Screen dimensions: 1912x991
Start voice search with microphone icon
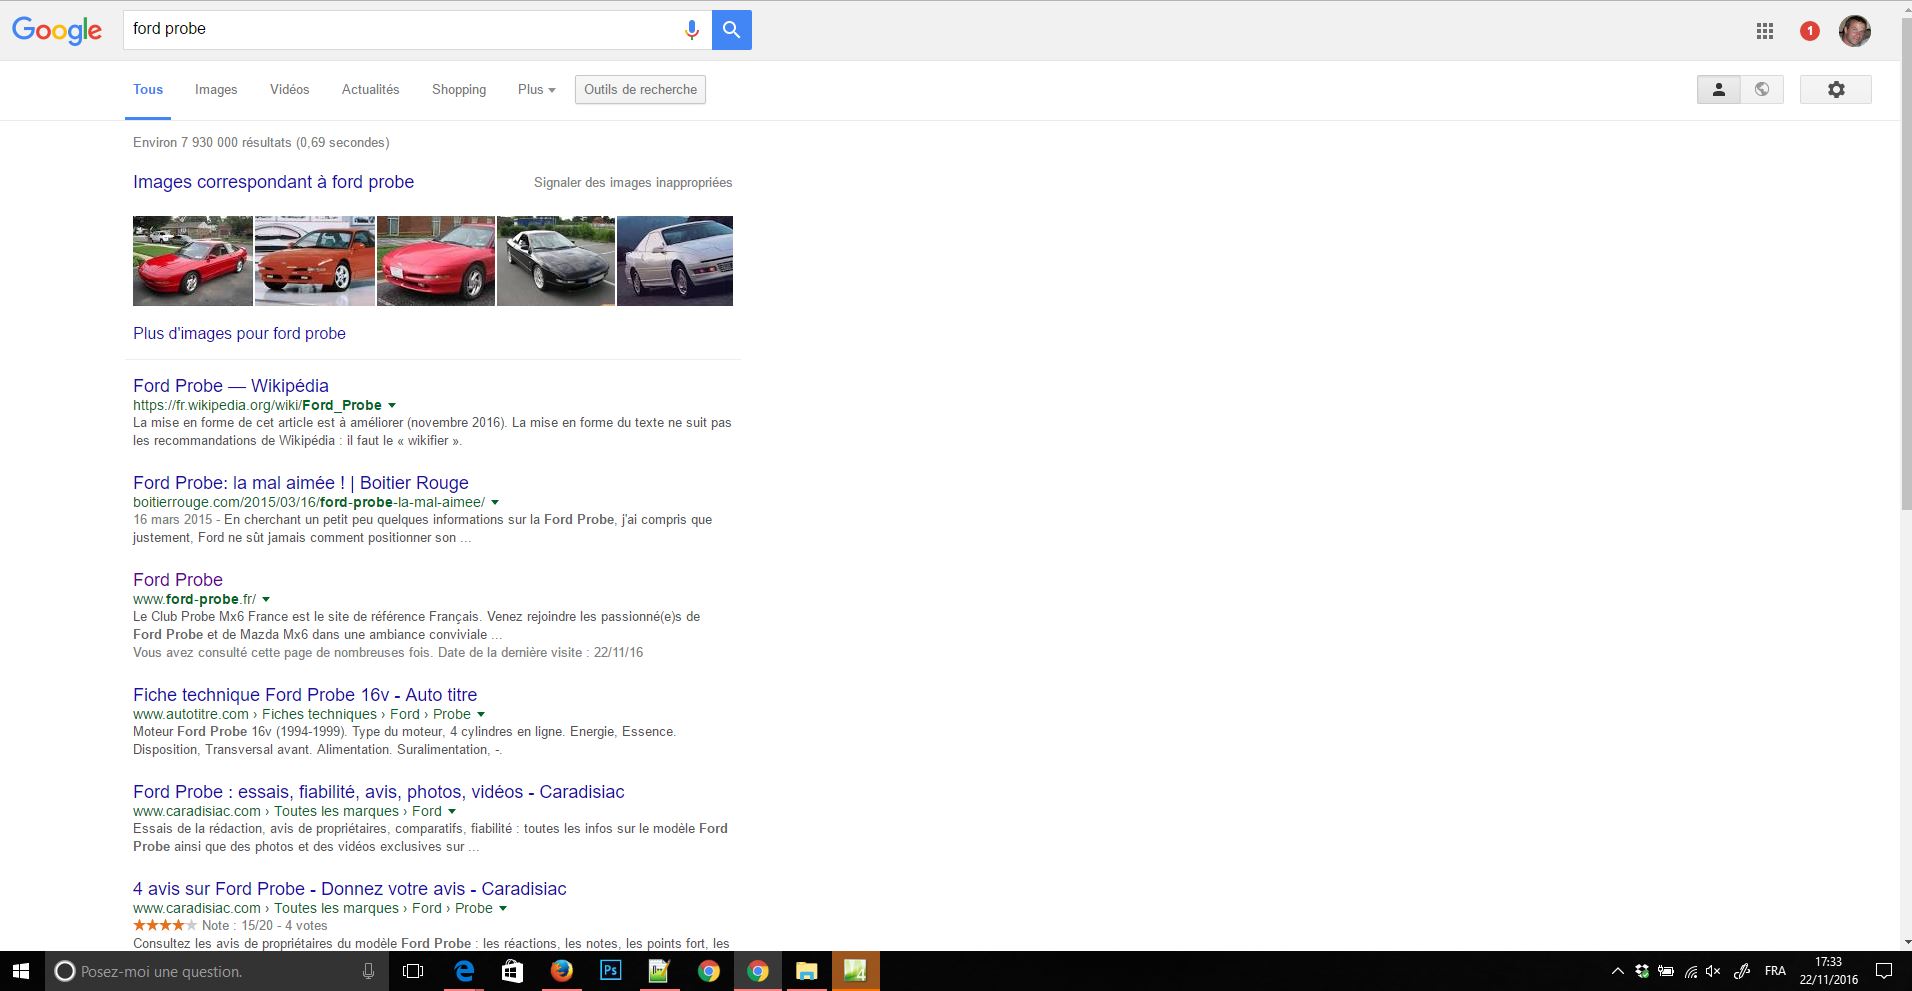click(691, 30)
